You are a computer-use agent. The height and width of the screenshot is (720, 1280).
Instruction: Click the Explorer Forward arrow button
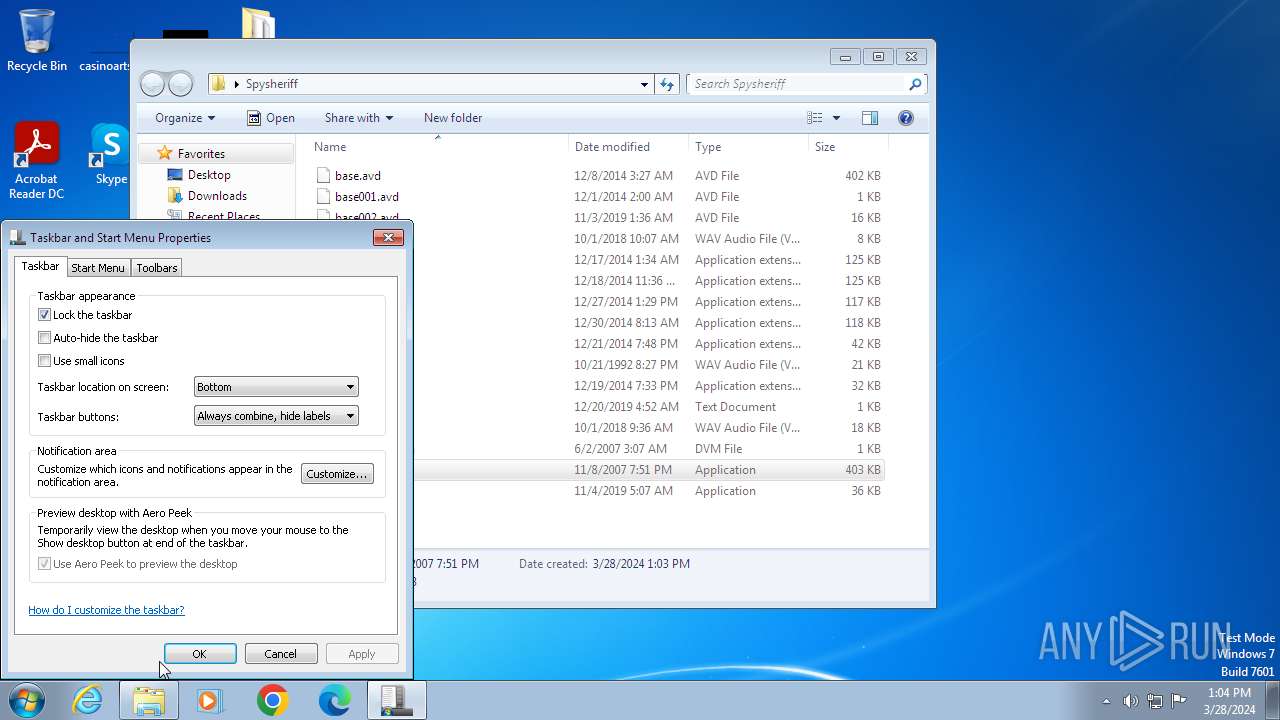[x=180, y=84]
